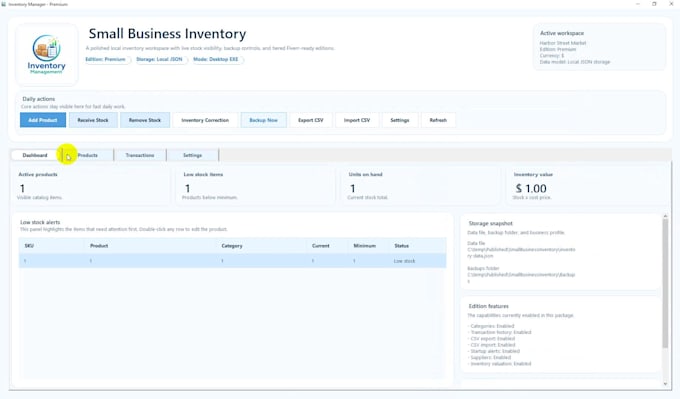
Task: Click the Active workspace heading
Action: pyautogui.click(x=562, y=33)
